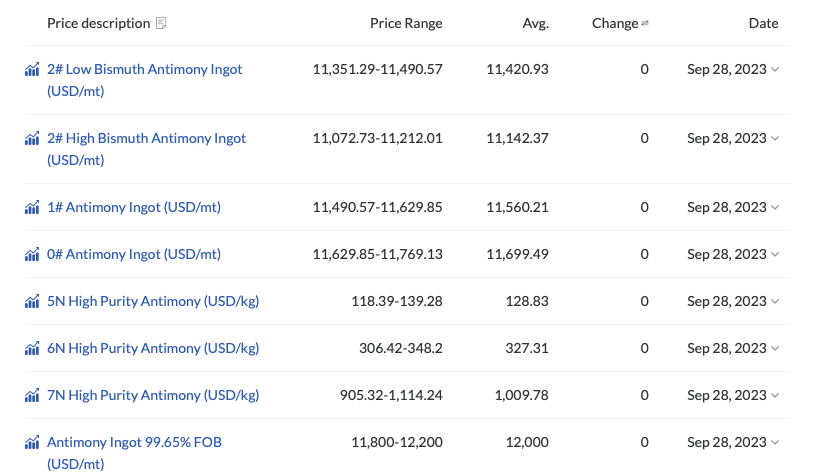Expand date chevron for 2# Low Bismuth row
The height and width of the screenshot is (476, 815).
(775, 70)
